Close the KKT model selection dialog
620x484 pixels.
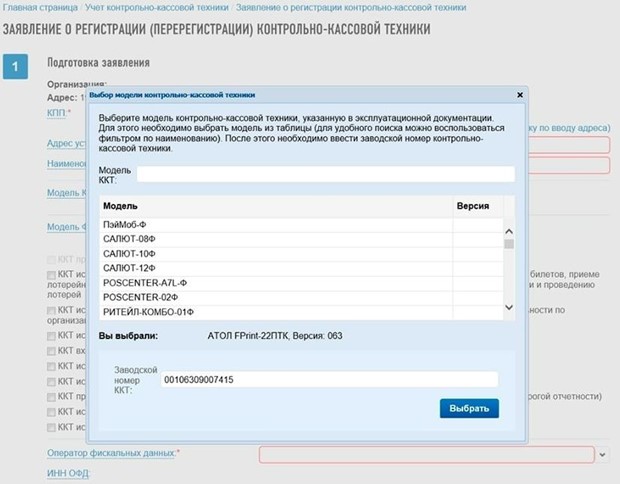520,95
